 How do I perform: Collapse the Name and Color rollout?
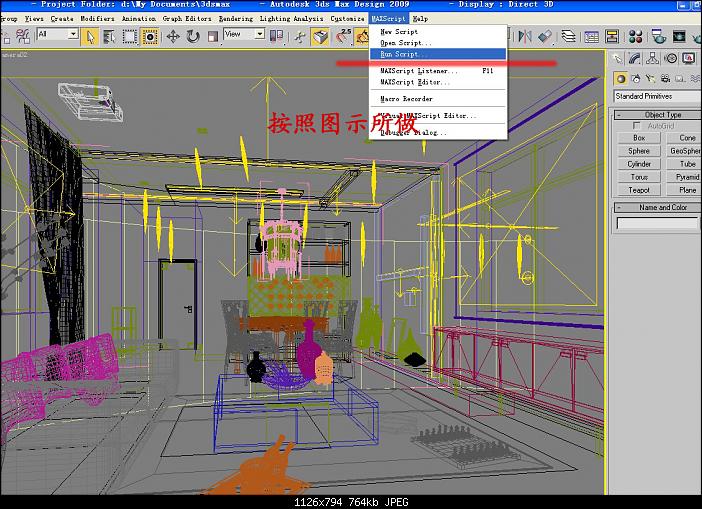[x=658, y=207]
